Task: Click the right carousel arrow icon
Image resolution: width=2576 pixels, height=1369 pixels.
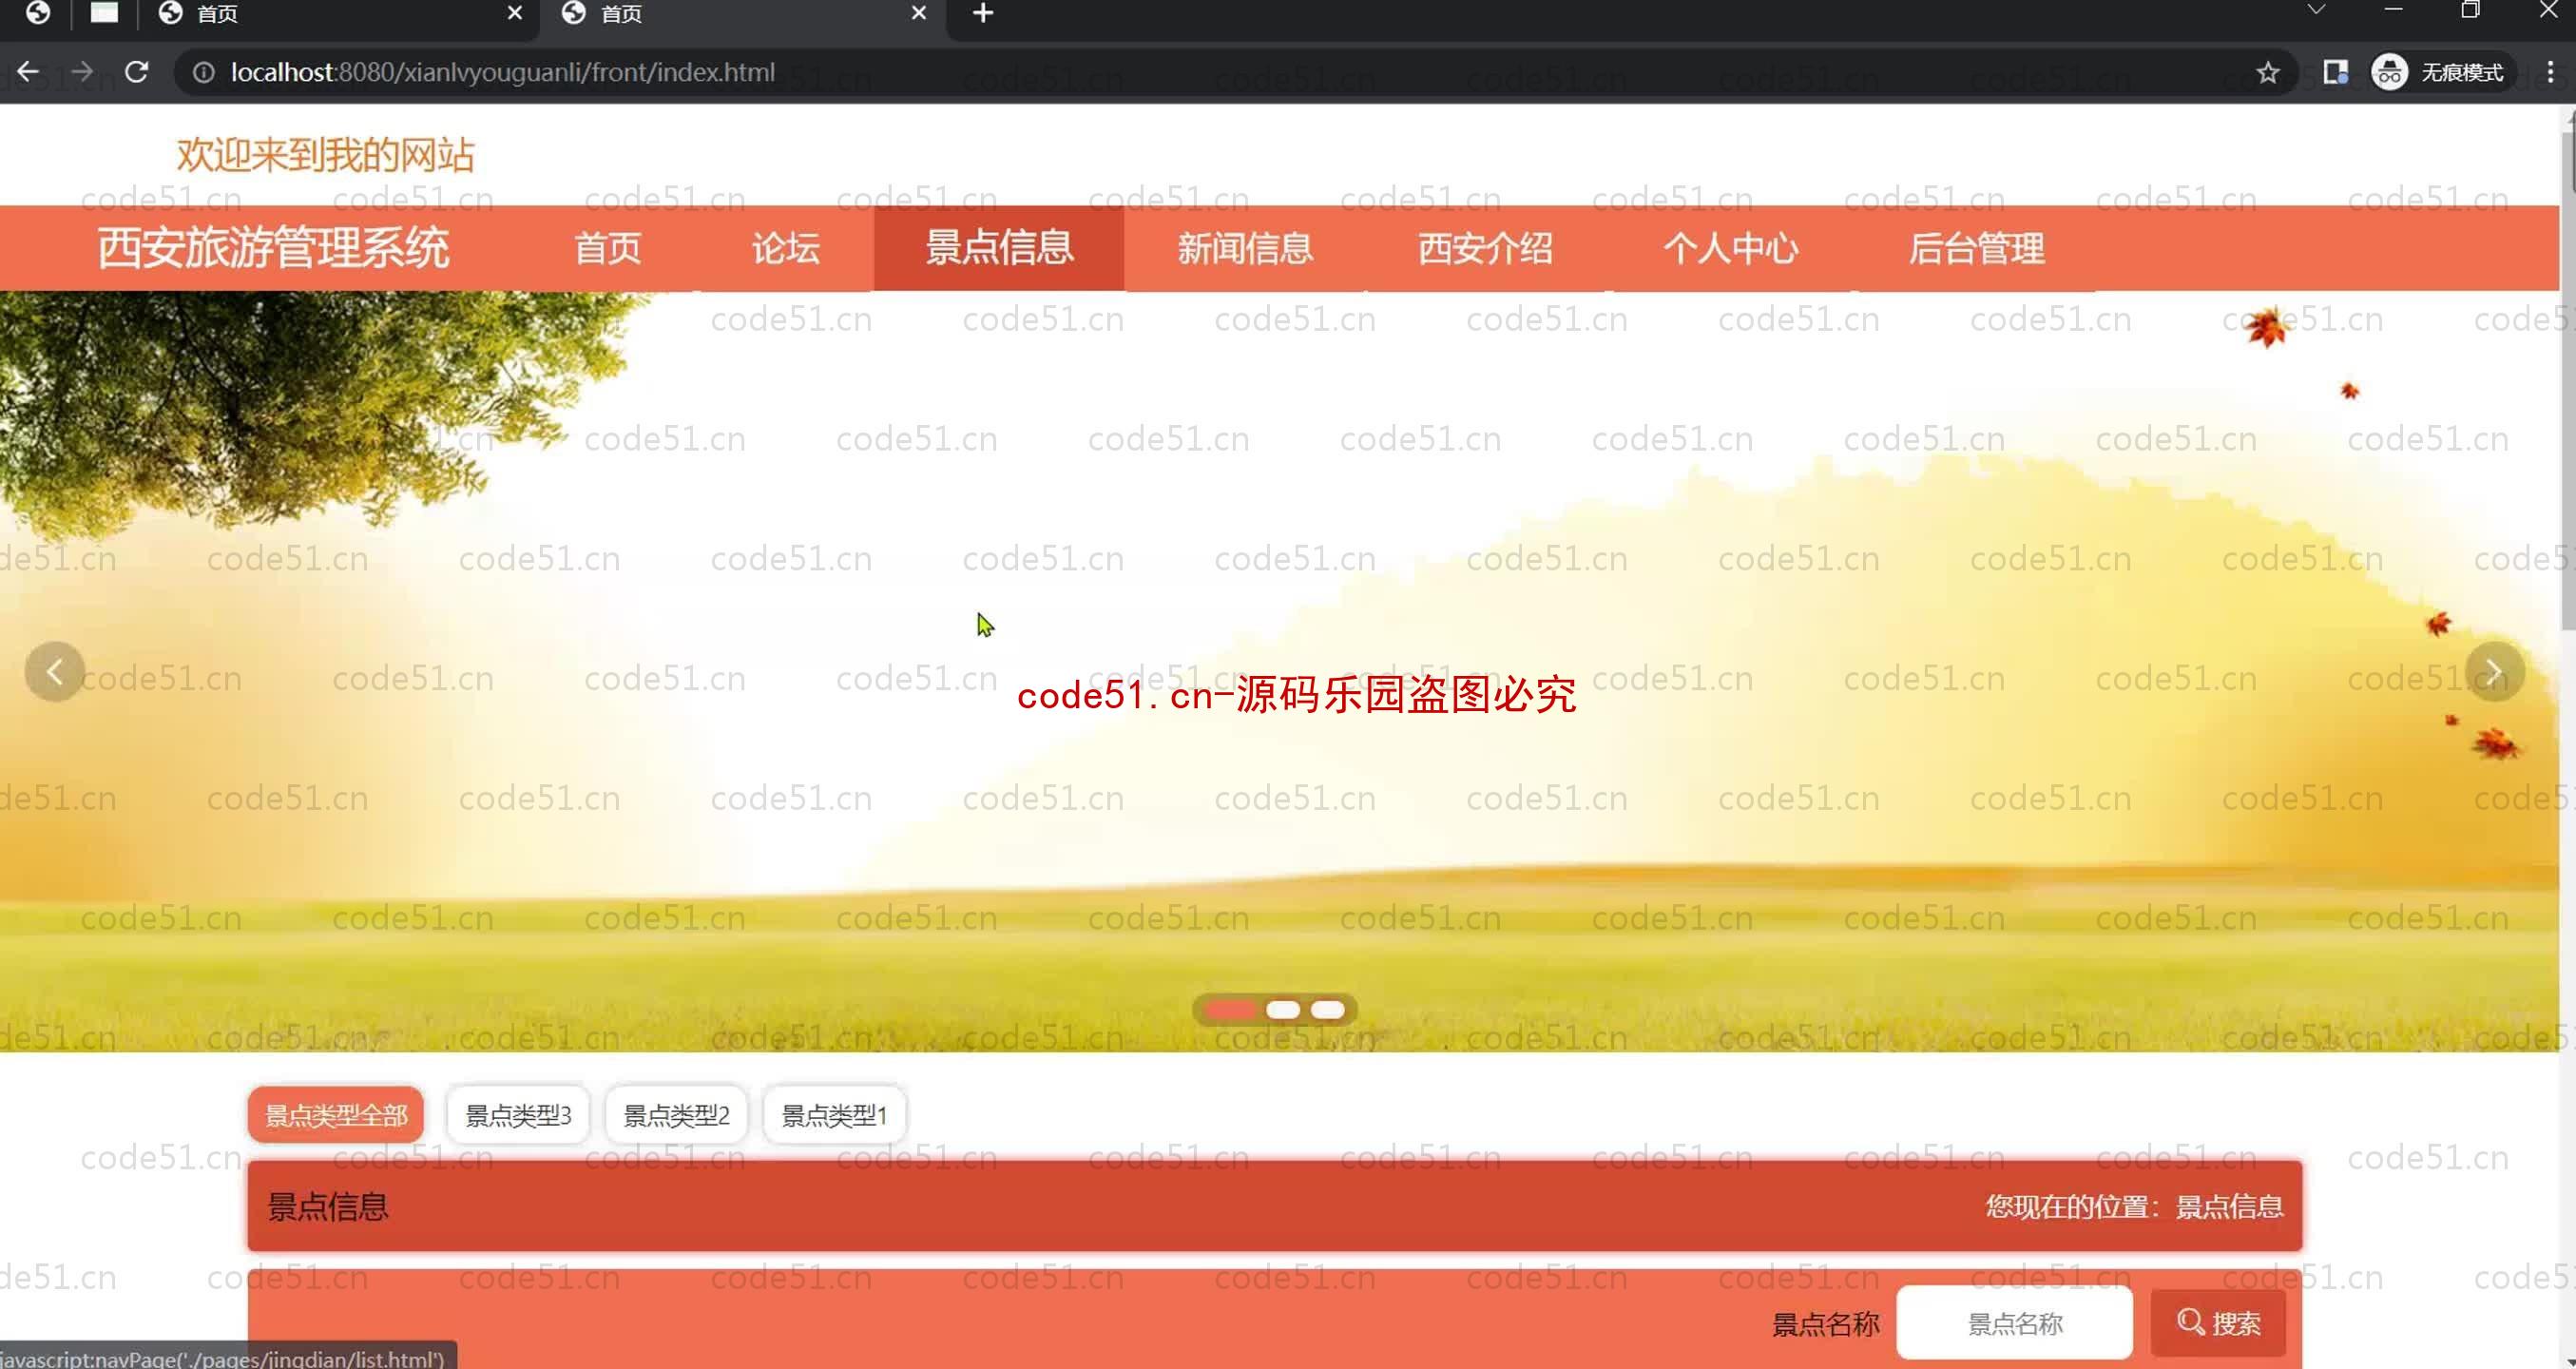Action: coord(2490,672)
